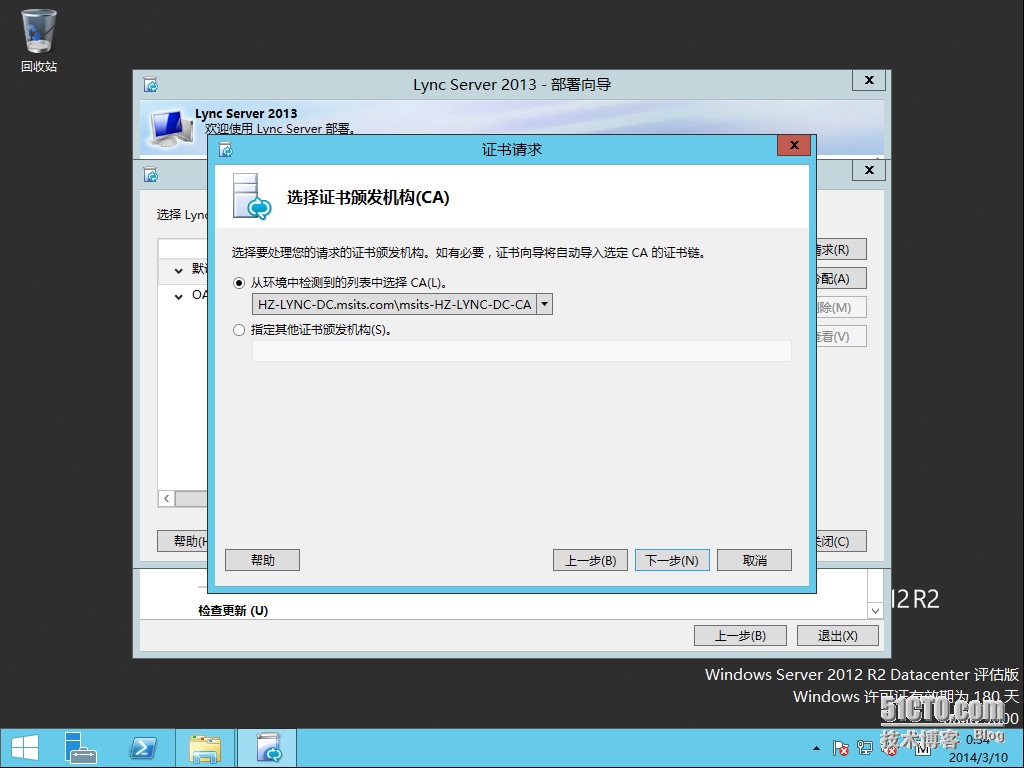The height and width of the screenshot is (768, 1024).
Task: Click Next step (N) button
Action: (672, 560)
